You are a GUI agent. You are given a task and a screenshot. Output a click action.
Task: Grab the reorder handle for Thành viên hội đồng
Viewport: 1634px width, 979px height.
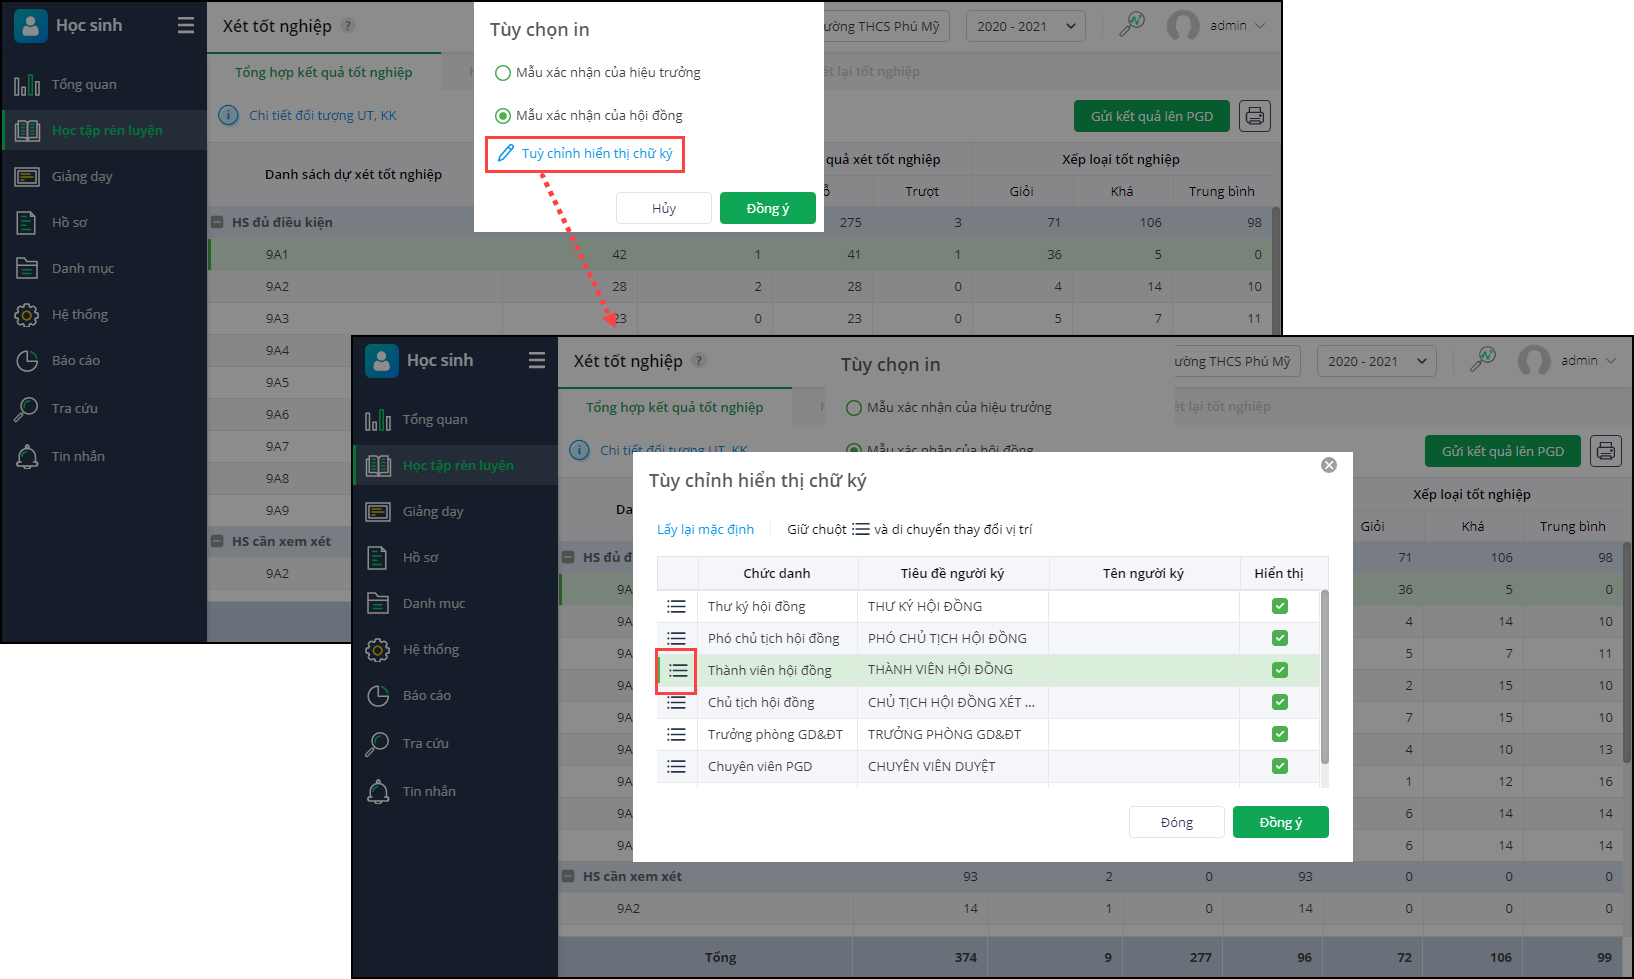[677, 670]
